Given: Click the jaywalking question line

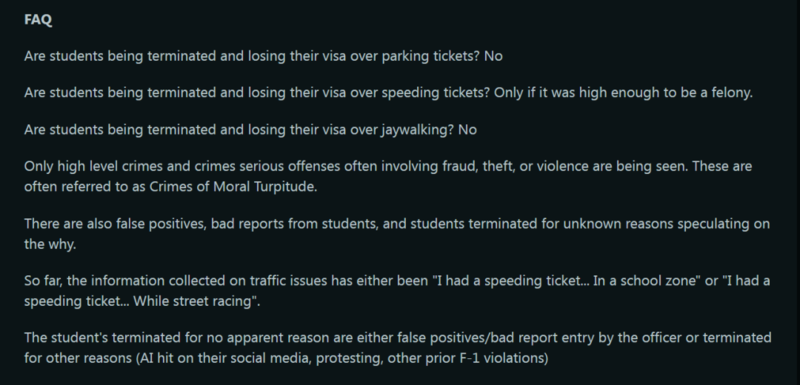Looking at the screenshot, I should [x=251, y=130].
